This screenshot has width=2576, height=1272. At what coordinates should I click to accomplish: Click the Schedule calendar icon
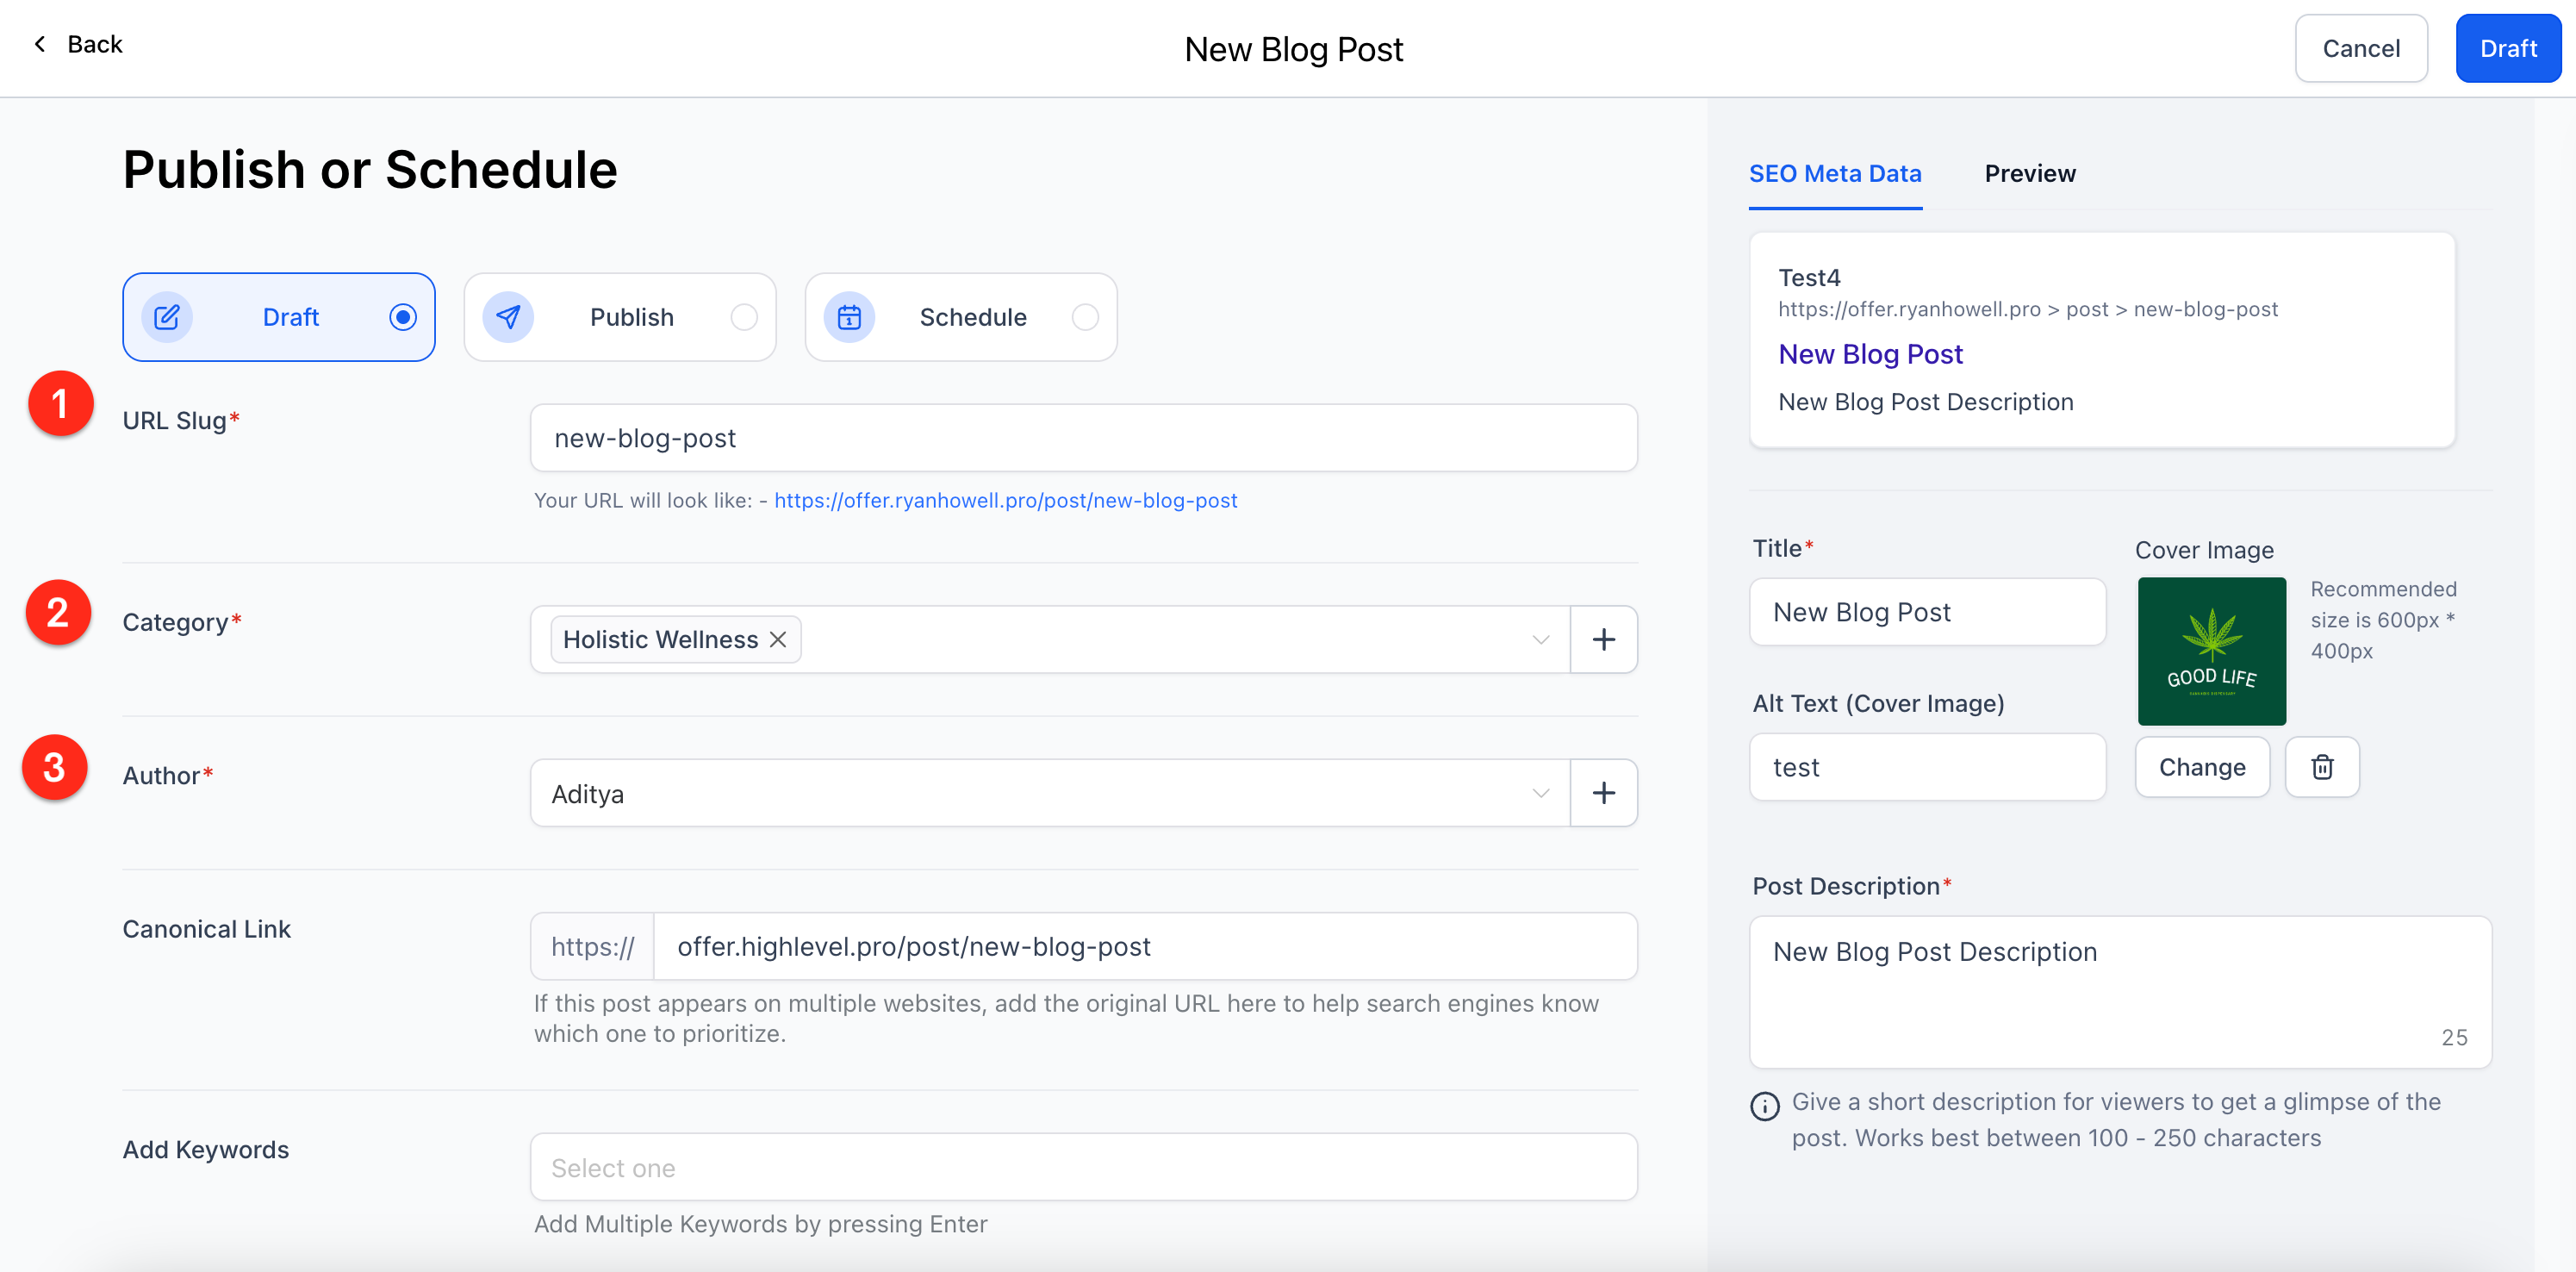coord(849,317)
